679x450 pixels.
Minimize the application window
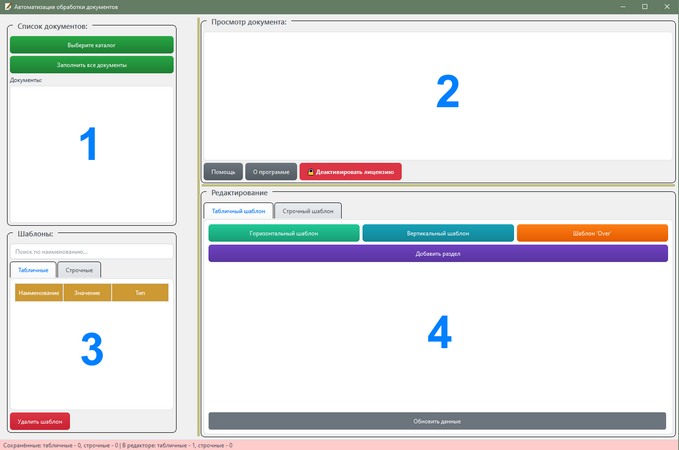(623, 6)
